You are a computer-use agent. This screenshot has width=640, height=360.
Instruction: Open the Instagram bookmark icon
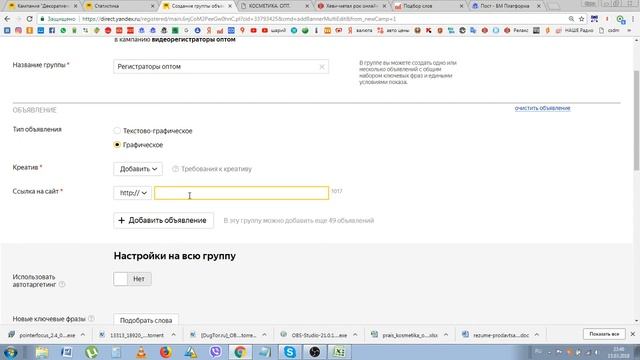tap(18, 30)
